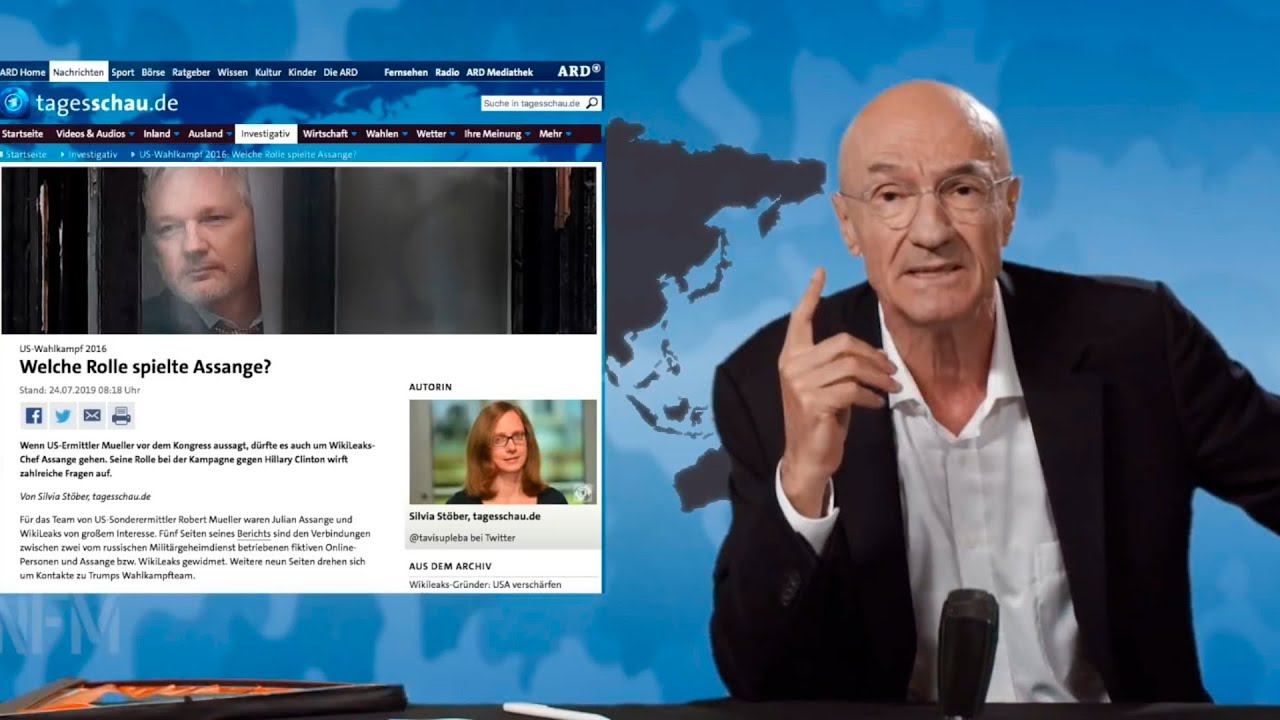Click AUS DEM ARCHIV section heading
1280x720 pixels.
[450, 566]
